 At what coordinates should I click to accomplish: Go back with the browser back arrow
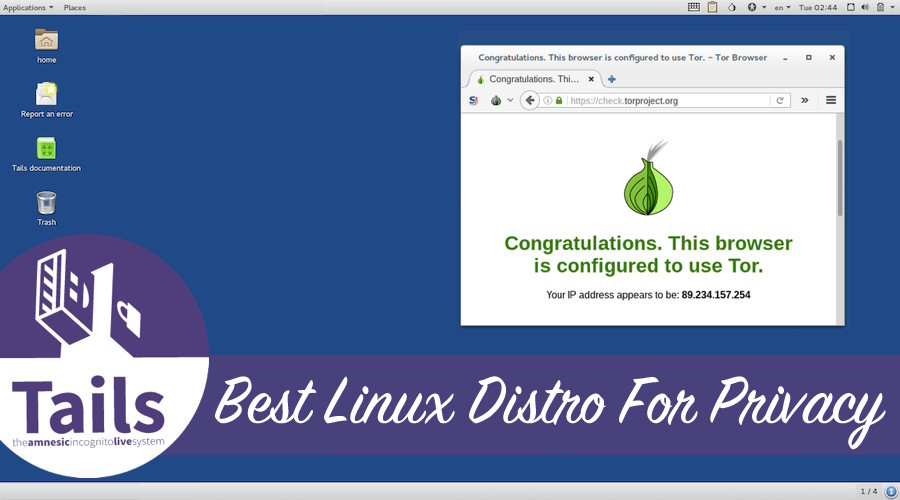pyautogui.click(x=530, y=100)
